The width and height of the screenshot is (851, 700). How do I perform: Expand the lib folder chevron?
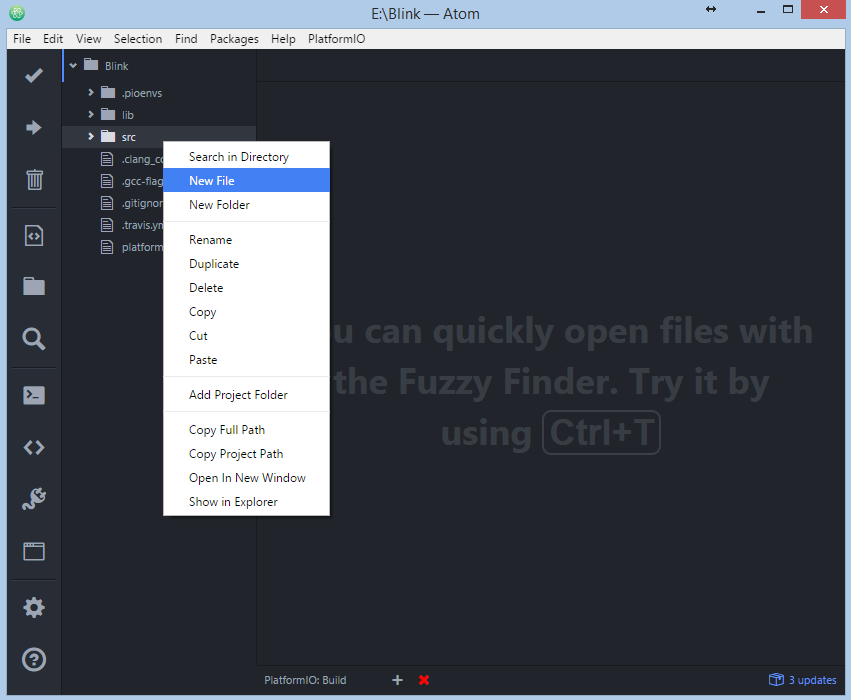(91, 114)
